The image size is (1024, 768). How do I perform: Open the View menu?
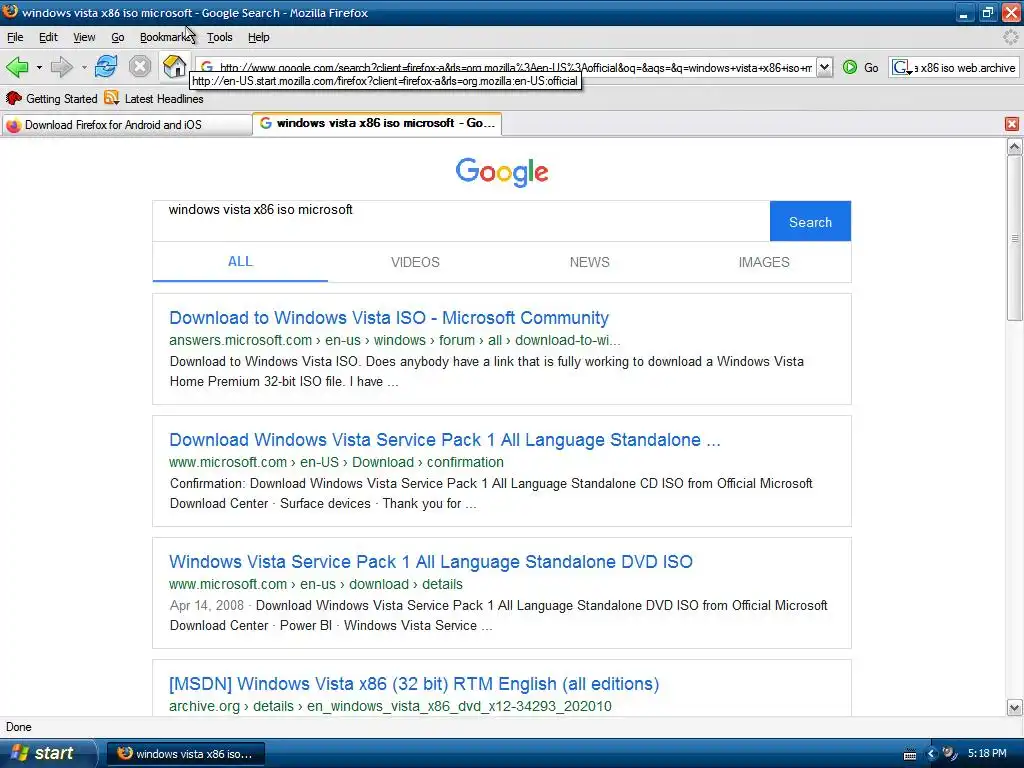pyautogui.click(x=84, y=37)
